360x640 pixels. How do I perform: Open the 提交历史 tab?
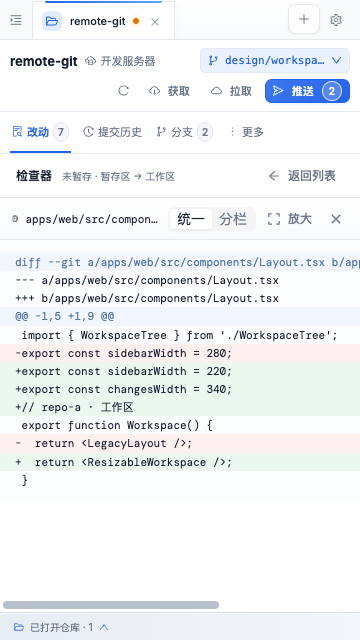click(112, 132)
